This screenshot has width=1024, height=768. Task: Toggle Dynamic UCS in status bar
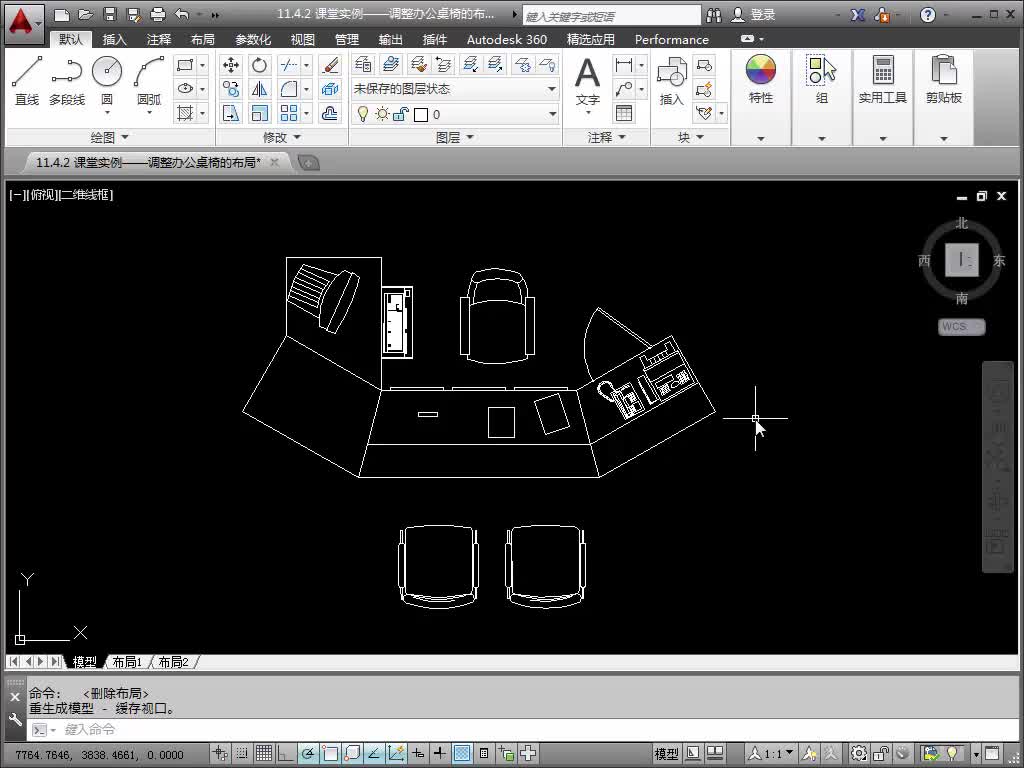tap(396, 754)
